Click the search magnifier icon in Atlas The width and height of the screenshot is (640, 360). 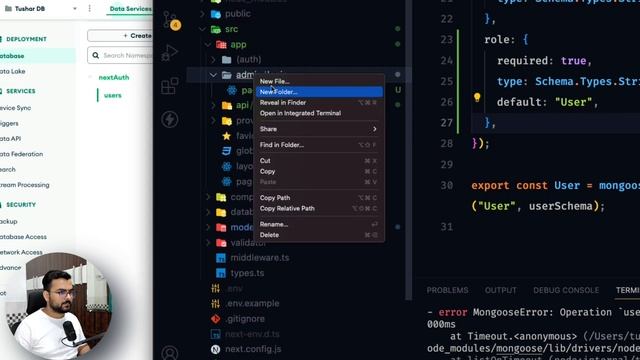(96, 55)
